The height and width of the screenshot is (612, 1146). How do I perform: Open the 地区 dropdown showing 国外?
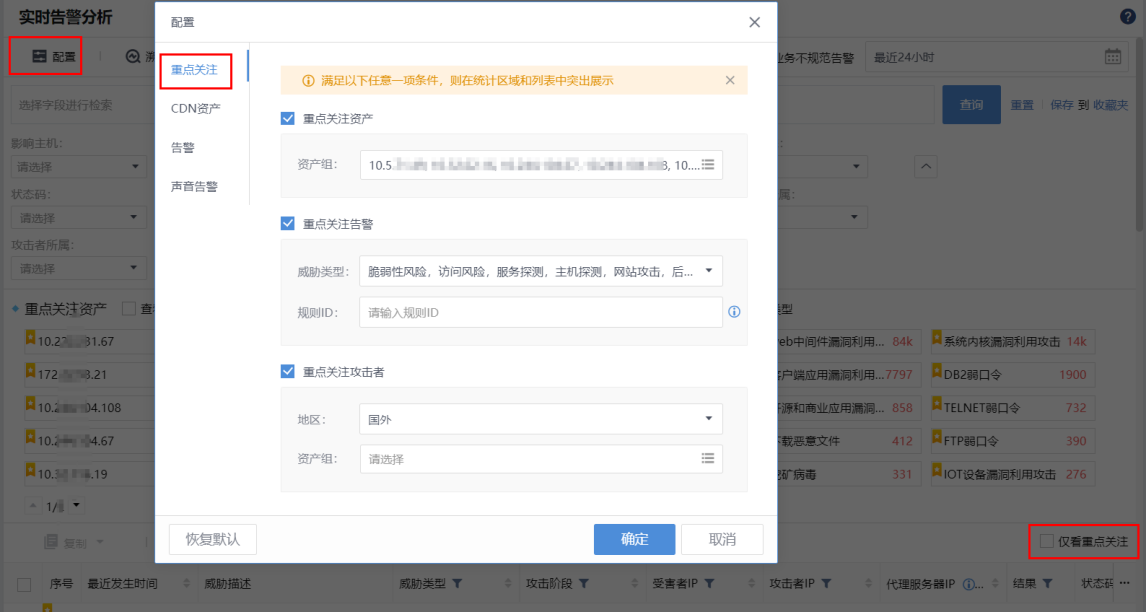pos(708,419)
